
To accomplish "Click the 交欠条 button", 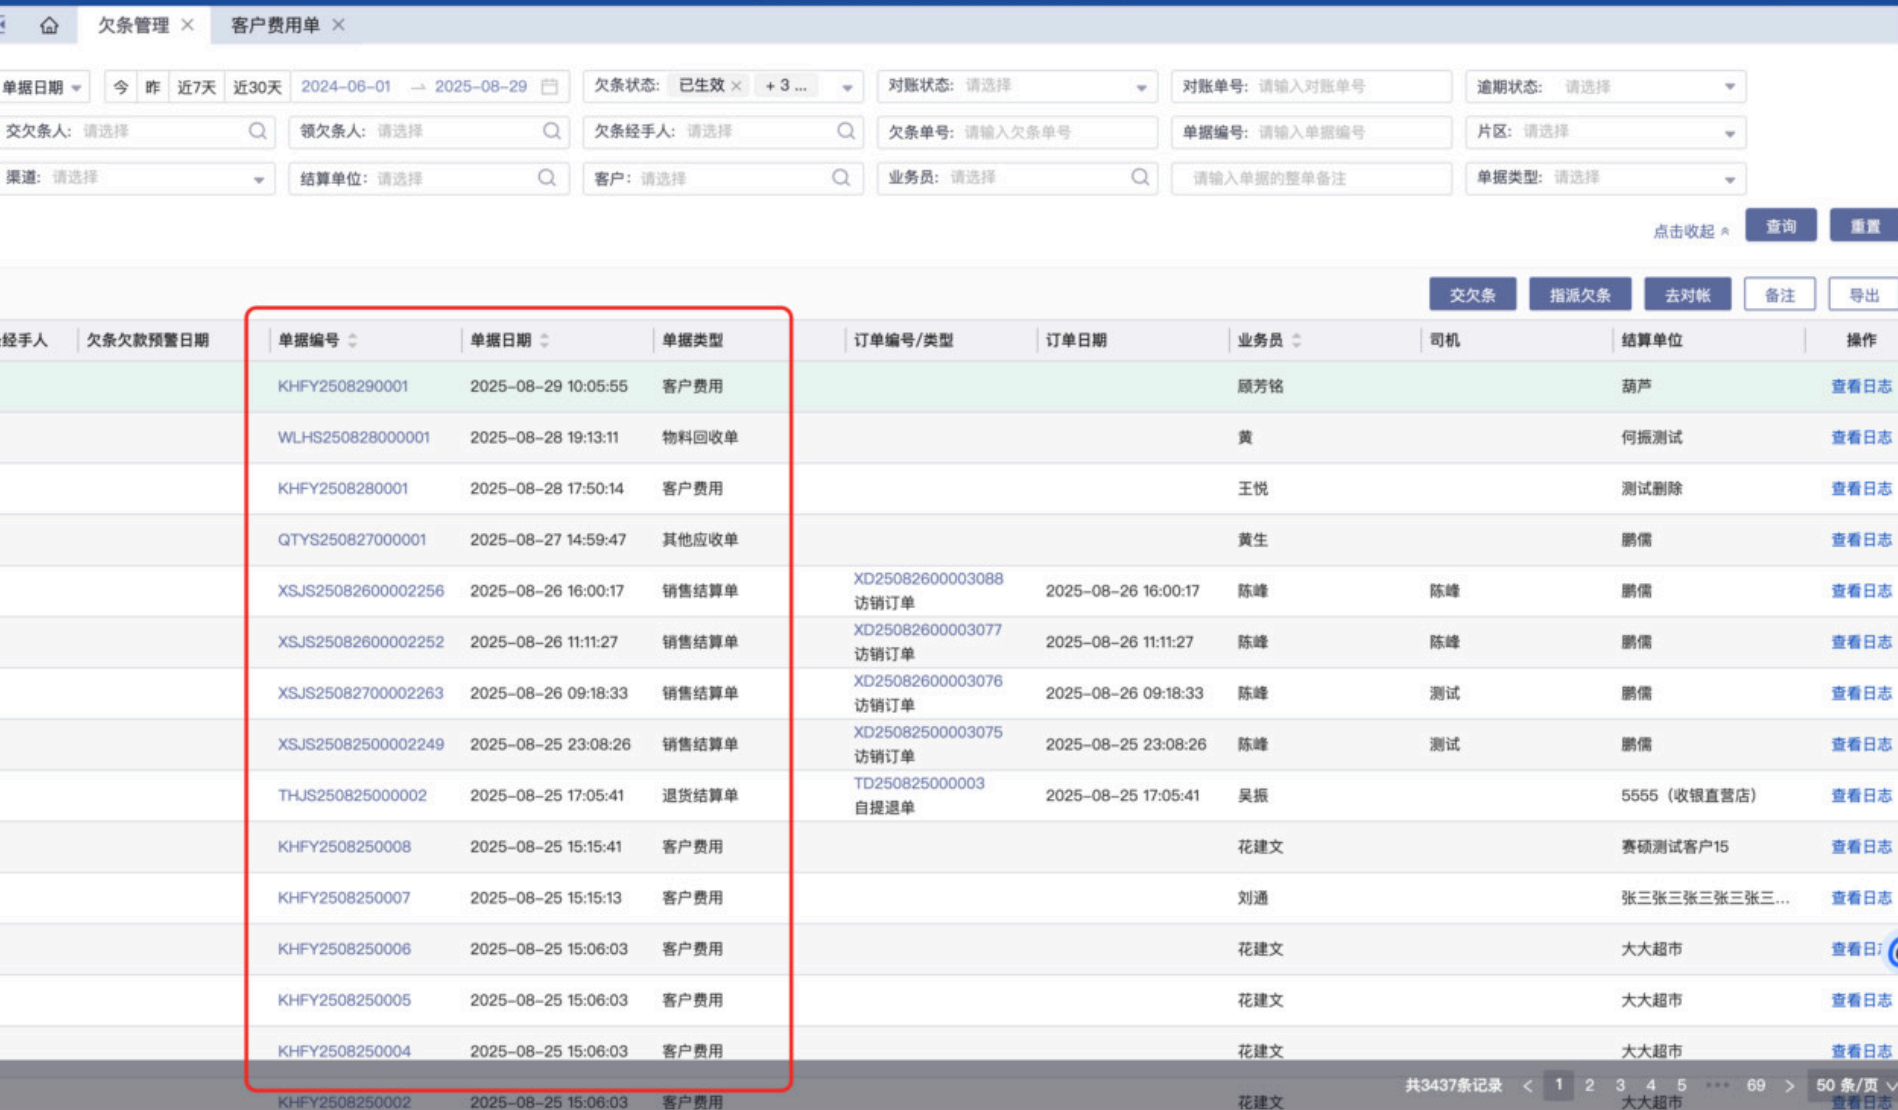I will (x=1472, y=295).
